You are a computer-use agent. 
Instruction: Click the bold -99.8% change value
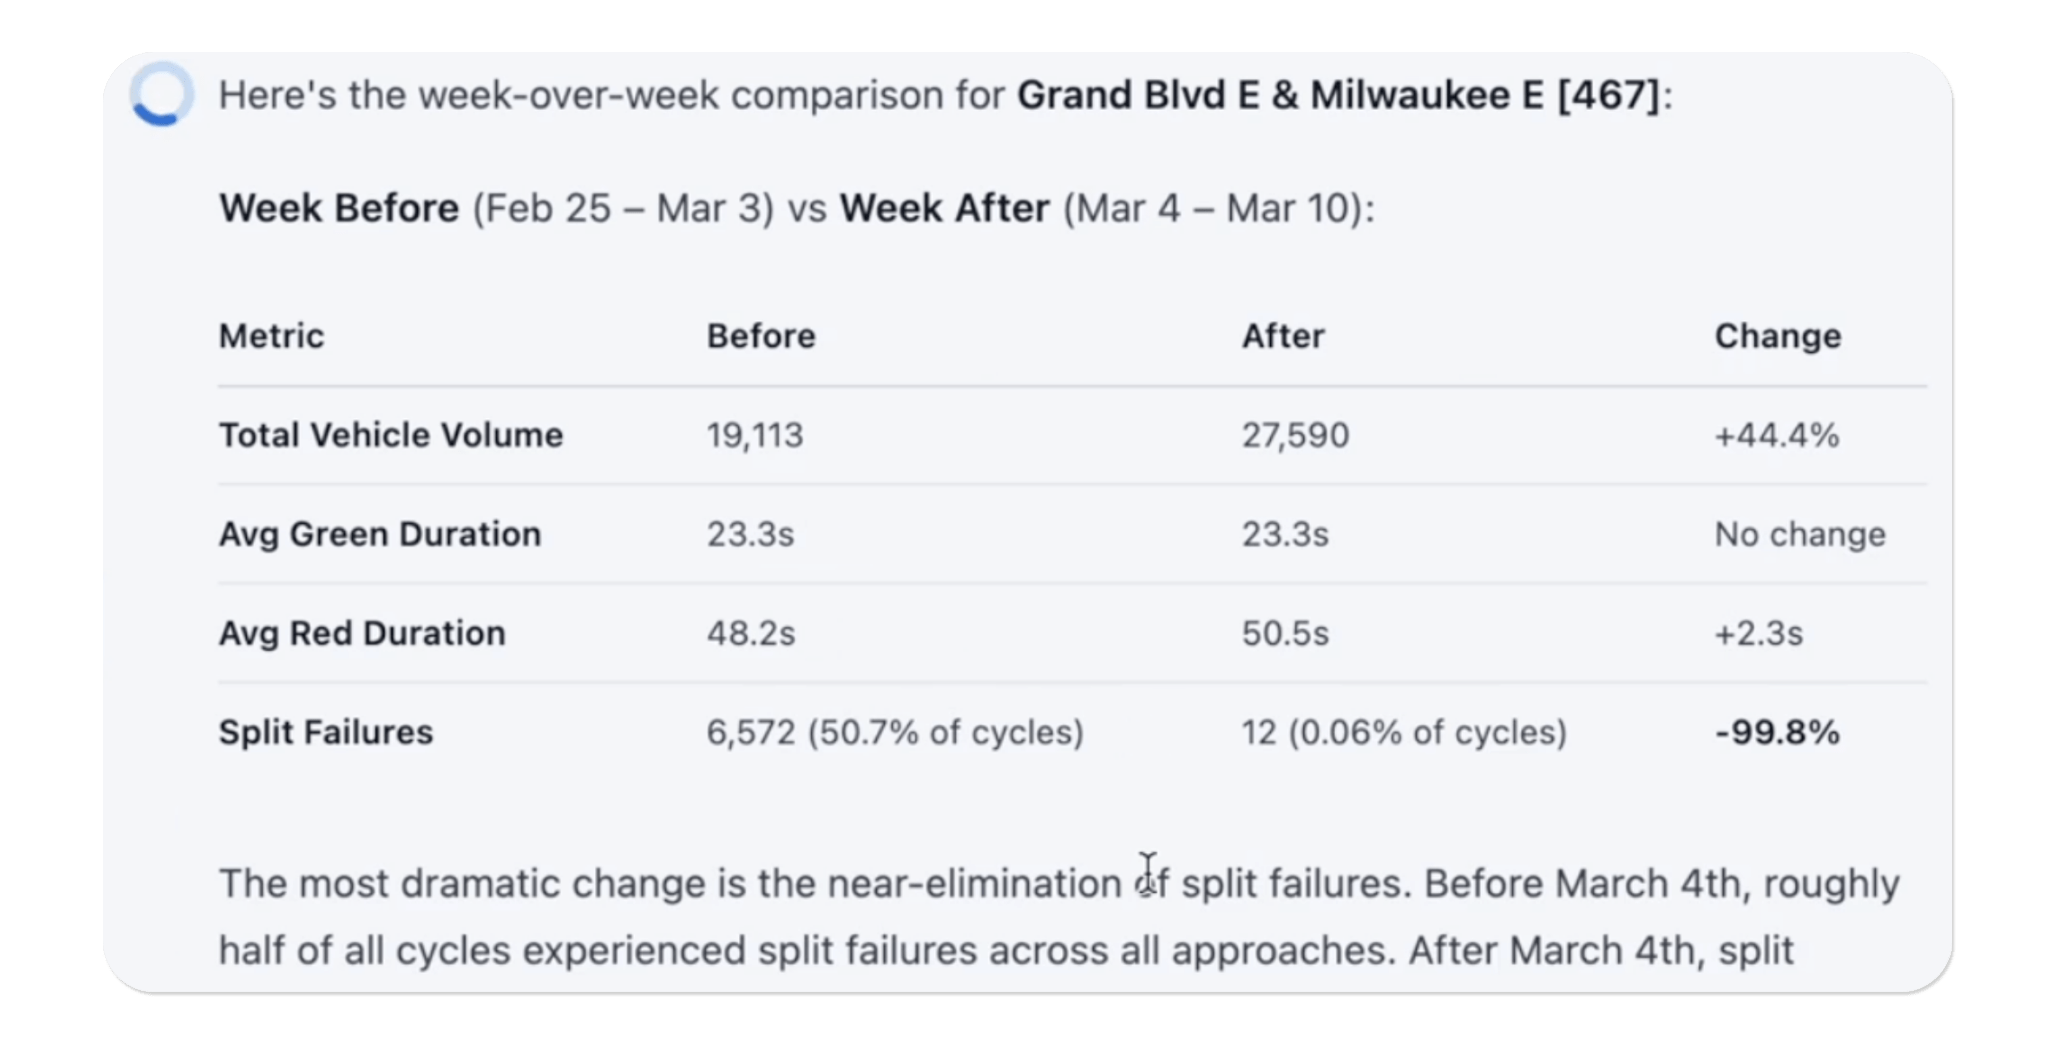click(1777, 732)
